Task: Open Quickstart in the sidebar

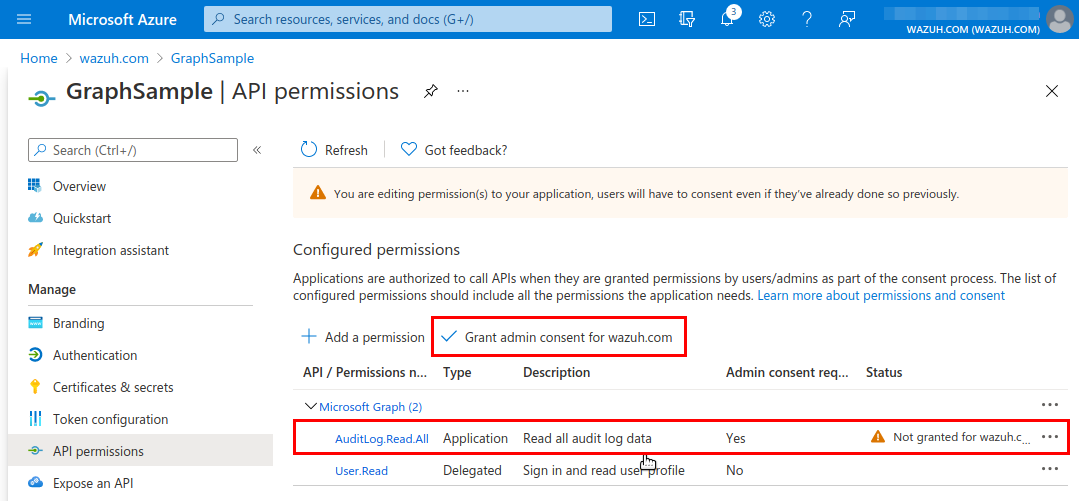Action: pyautogui.click(x=82, y=219)
